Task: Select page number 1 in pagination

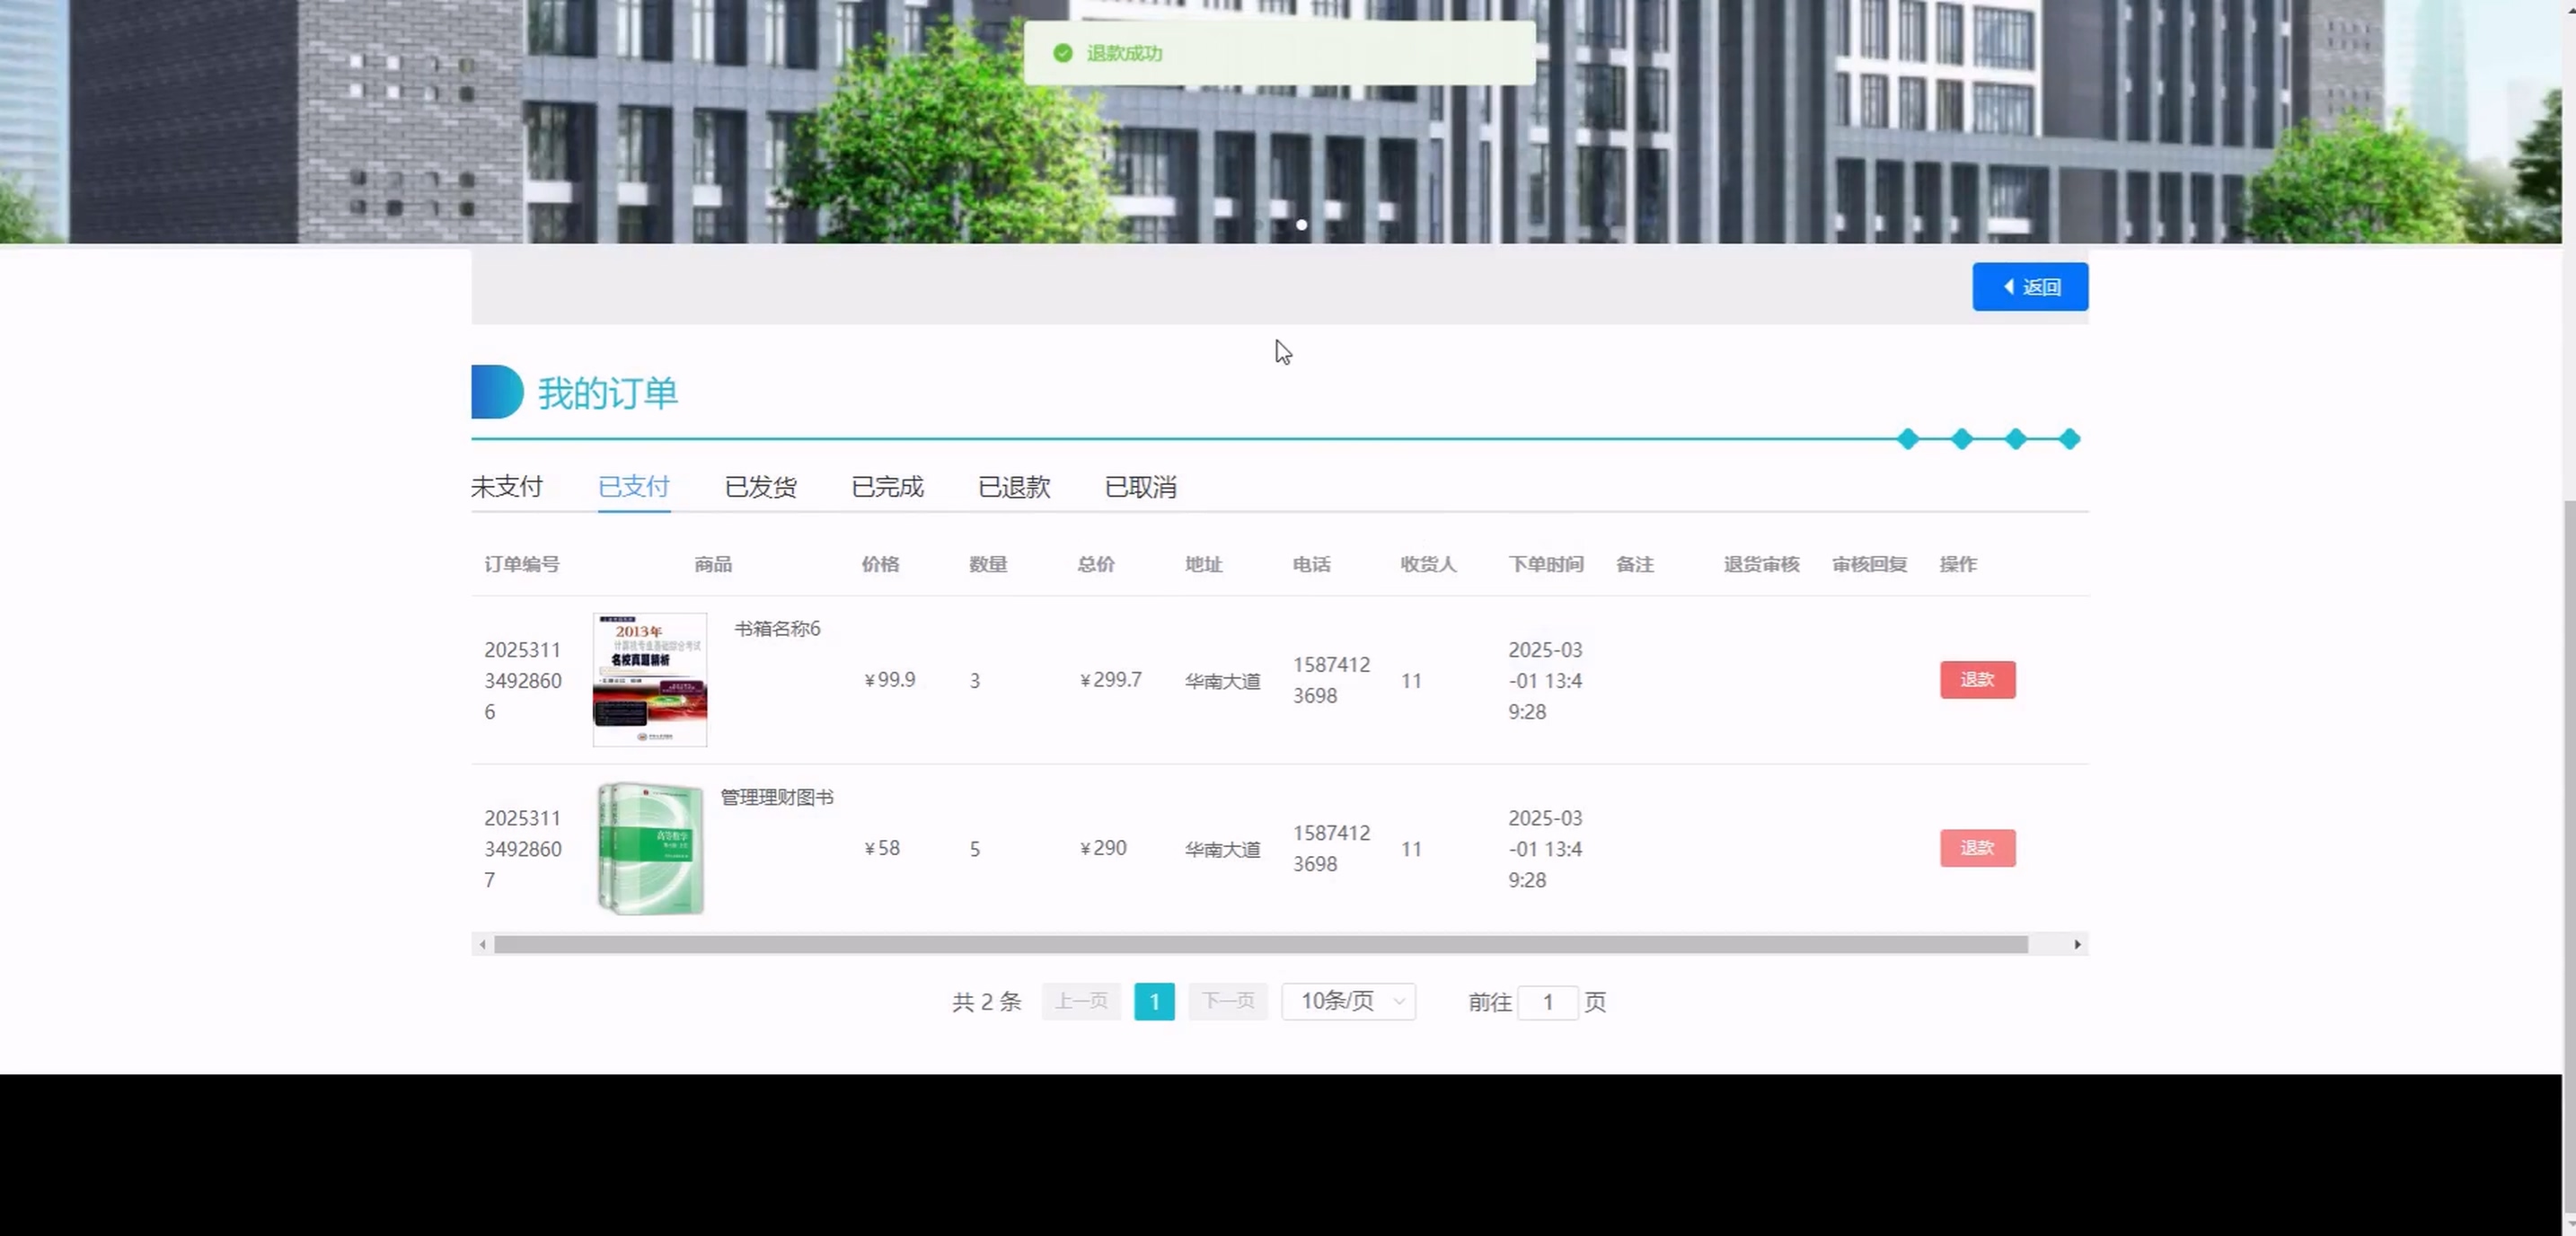Action: click(x=1154, y=1001)
